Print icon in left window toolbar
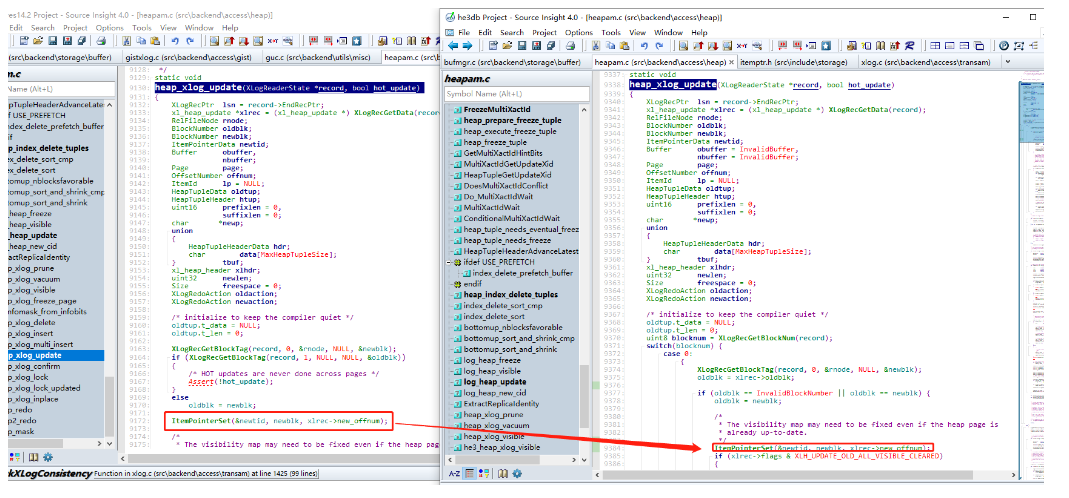The height and width of the screenshot is (498, 1069). 101,41
